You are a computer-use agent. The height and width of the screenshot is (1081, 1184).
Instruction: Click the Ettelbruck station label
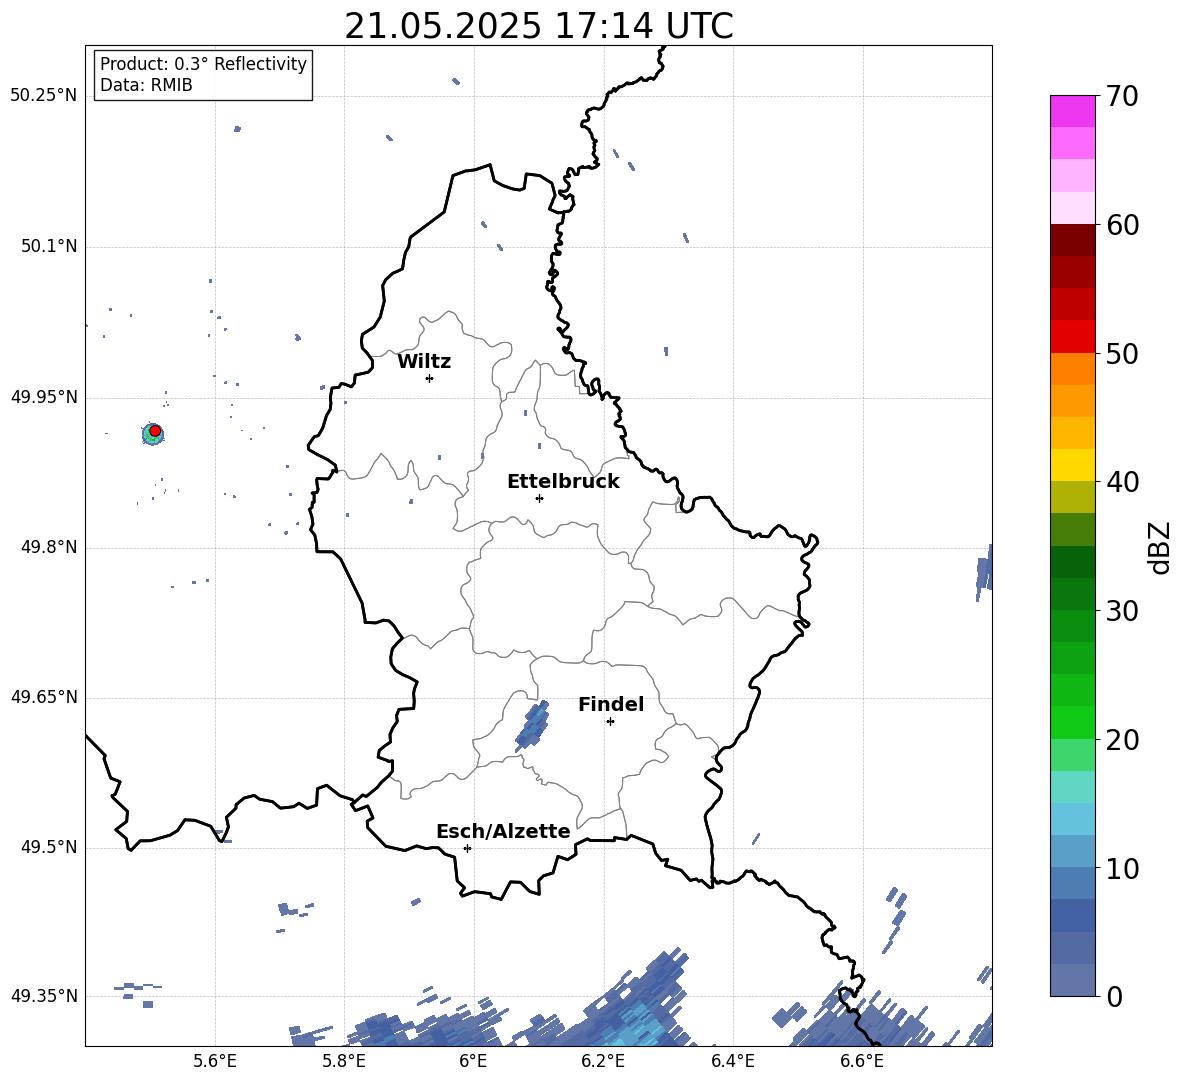[x=563, y=482]
